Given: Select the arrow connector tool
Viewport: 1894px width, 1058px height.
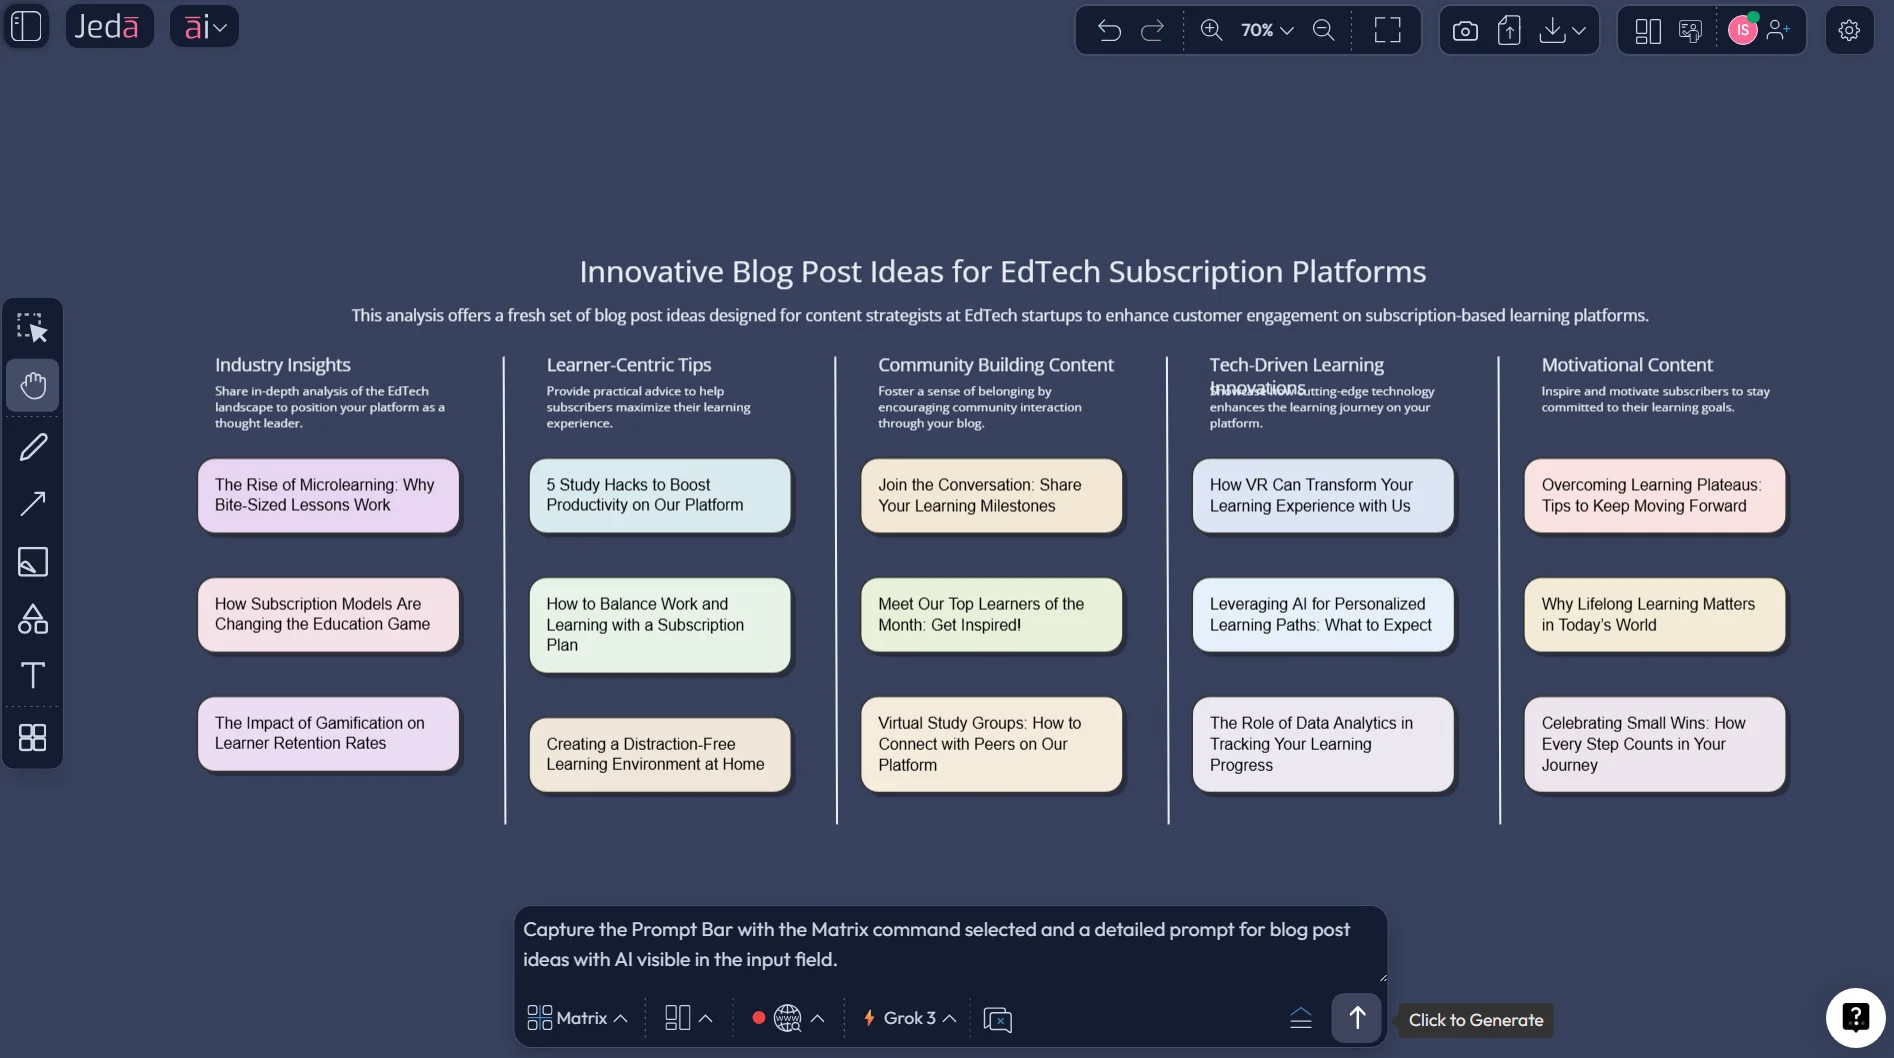Looking at the screenshot, I should tap(33, 503).
